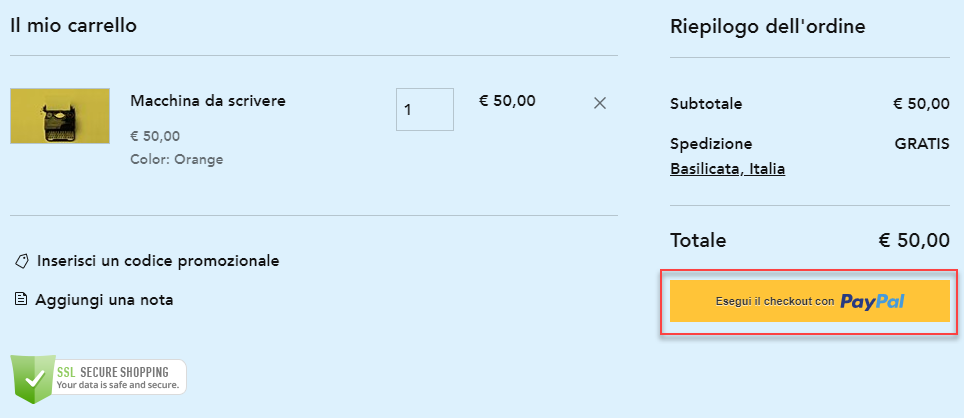Click the promo code tag icon

click(x=22, y=261)
